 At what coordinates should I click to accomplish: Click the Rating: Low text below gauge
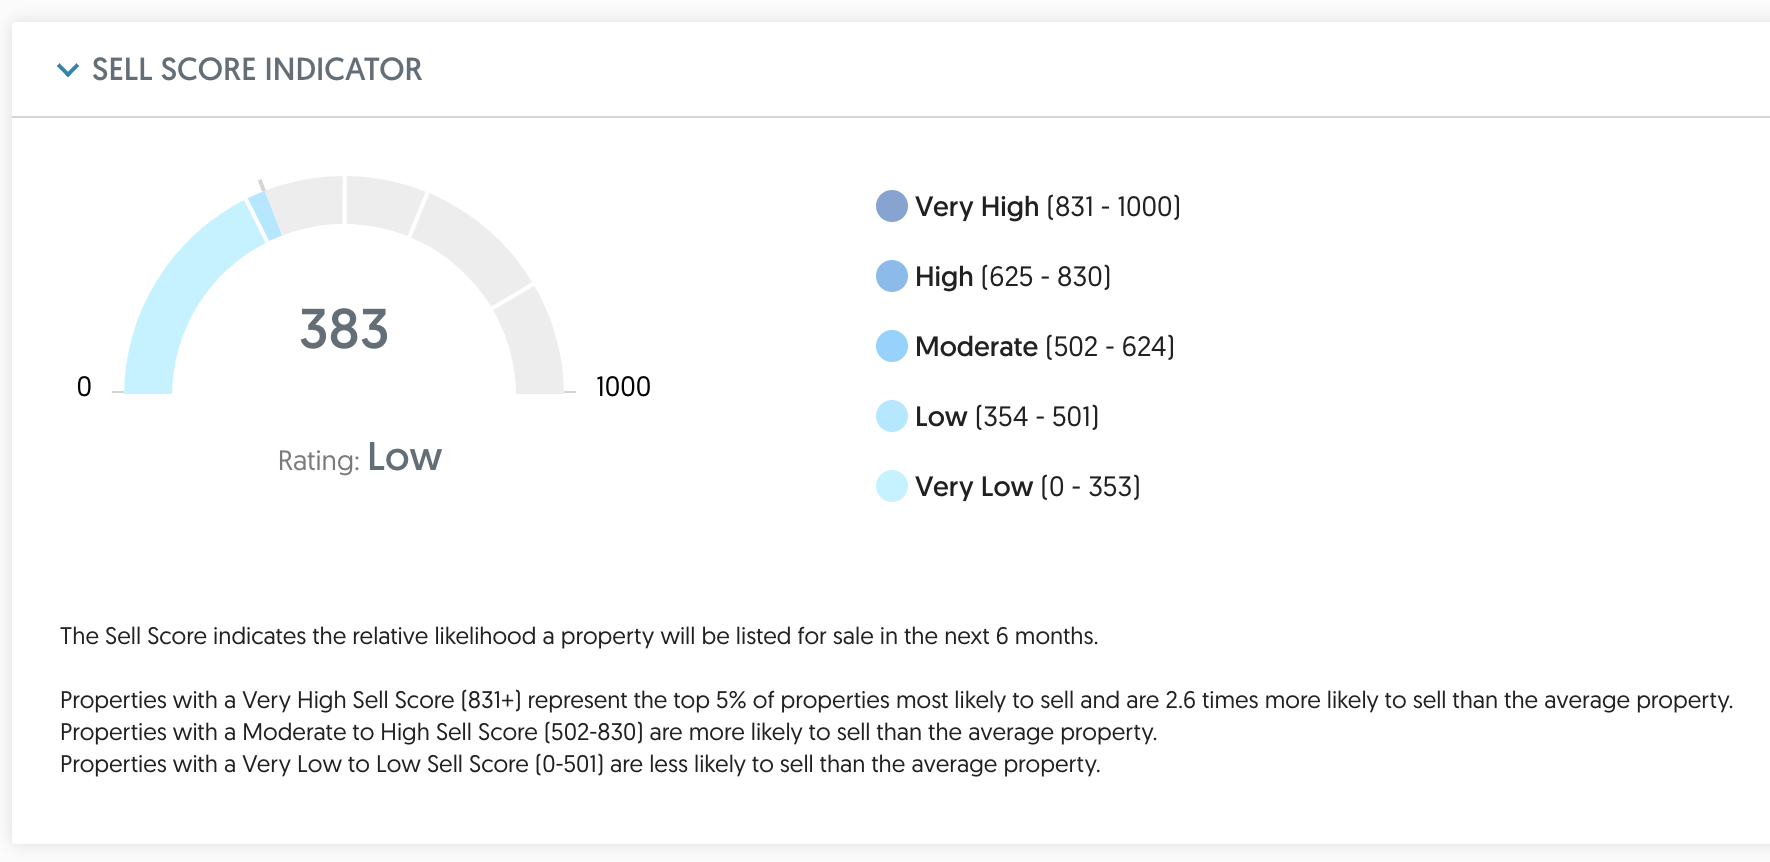359,459
